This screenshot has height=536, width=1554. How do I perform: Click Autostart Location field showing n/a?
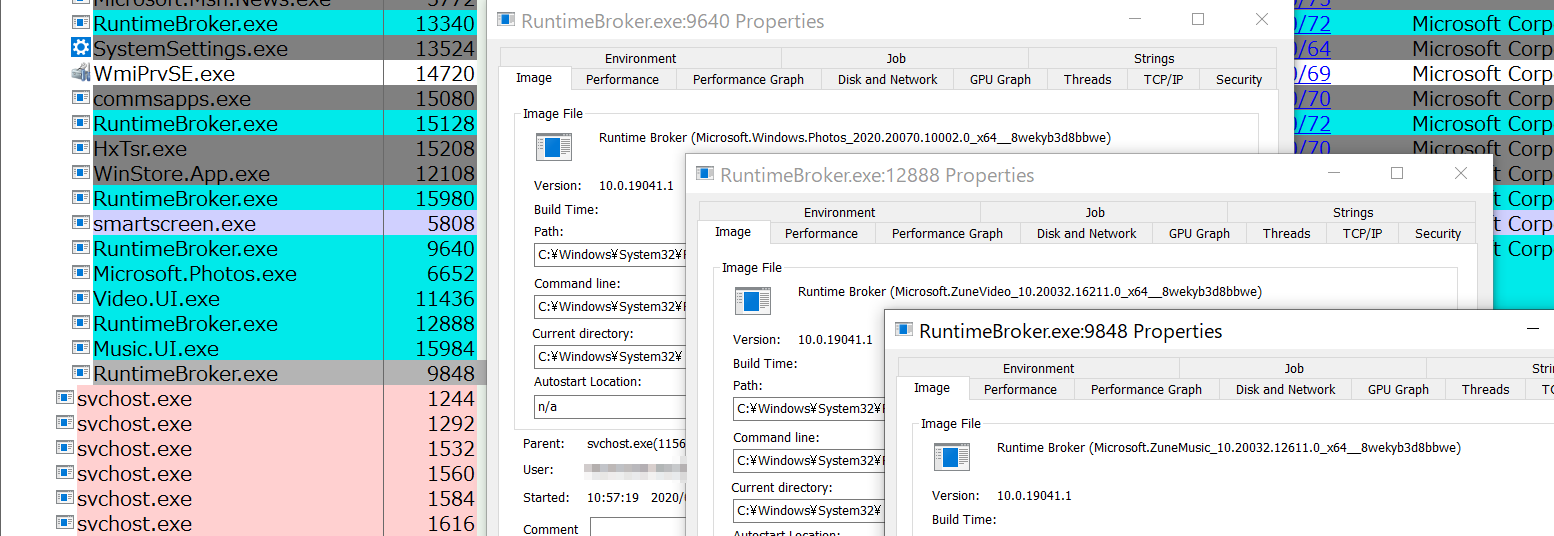[609, 407]
